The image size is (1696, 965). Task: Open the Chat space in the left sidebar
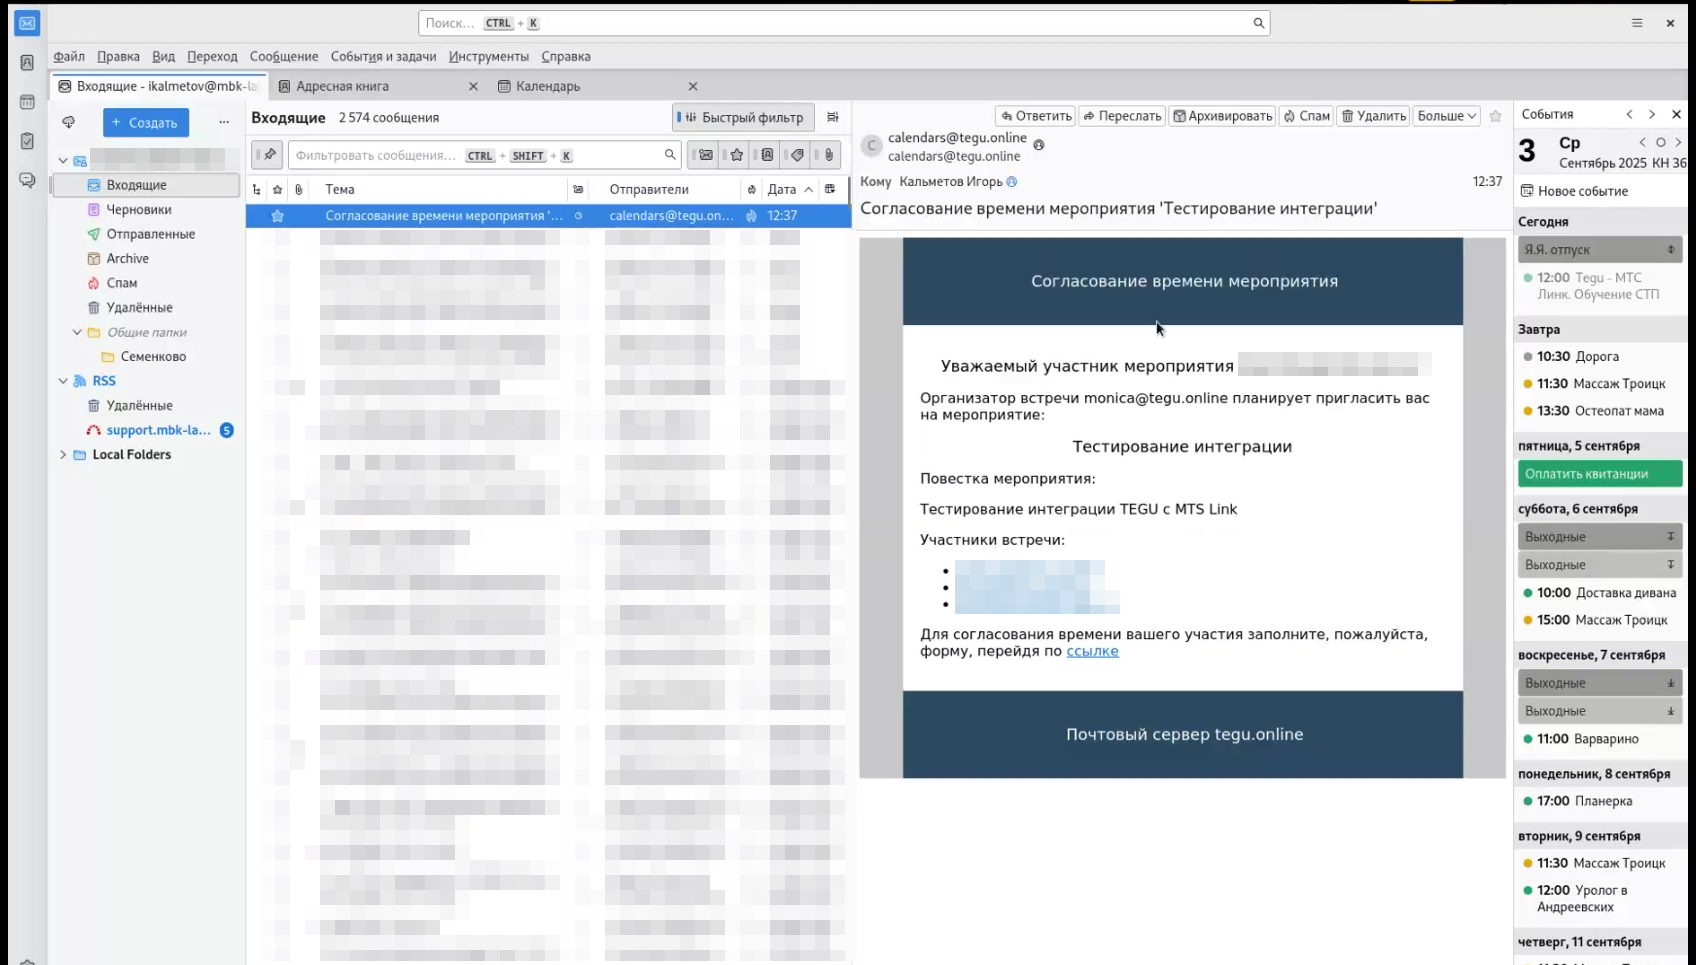click(x=27, y=180)
